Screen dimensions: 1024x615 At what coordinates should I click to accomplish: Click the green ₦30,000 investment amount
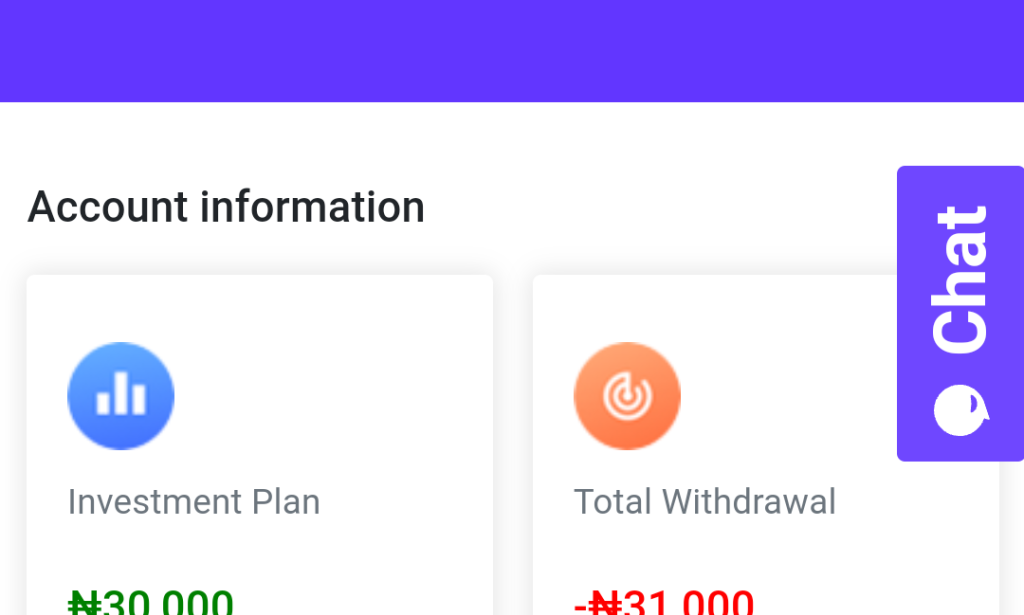pos(150,600)
